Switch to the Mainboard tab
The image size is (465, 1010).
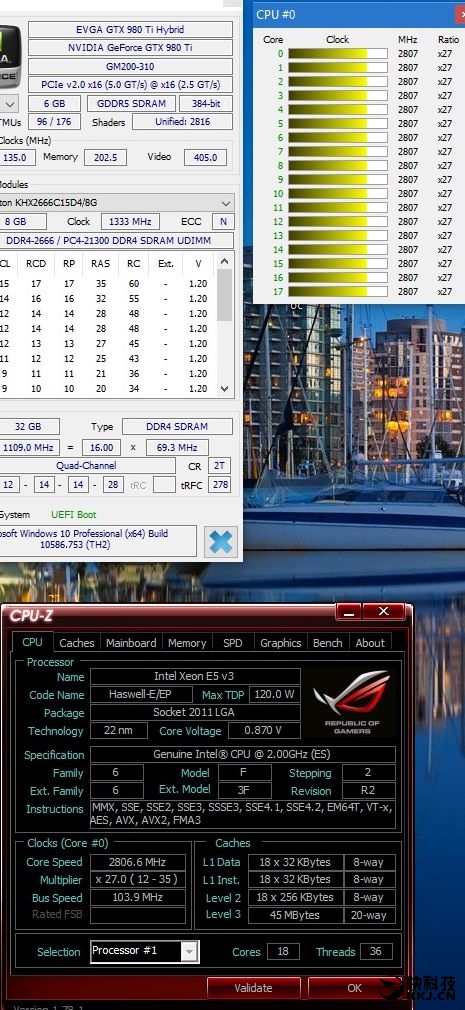coord(131,642)
